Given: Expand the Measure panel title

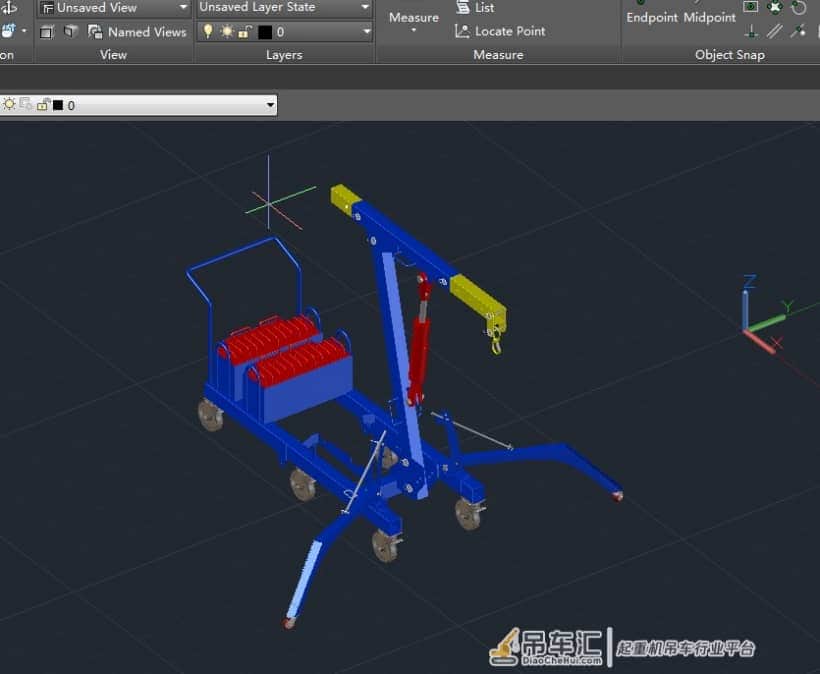Looking at the screenshot, I should coord(498,55).
